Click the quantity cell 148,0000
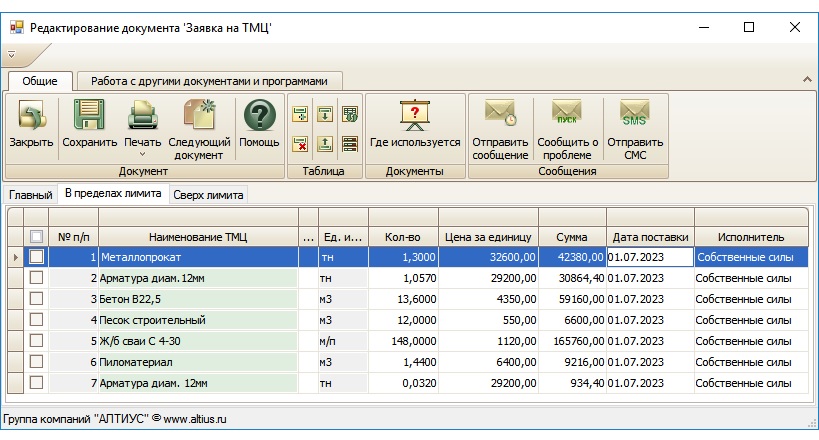The height and width of the screenshot is (440, 819). point(403,341)
